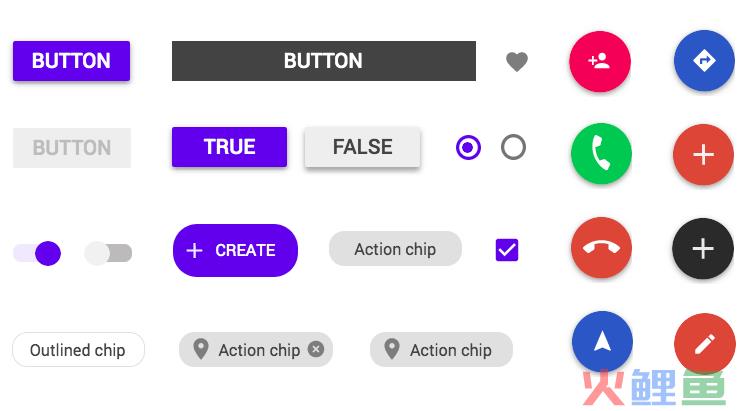Turn on the gray disabled switch
Image resolution: width=750 pixels, height=411 pixels.
click(108, 253)
